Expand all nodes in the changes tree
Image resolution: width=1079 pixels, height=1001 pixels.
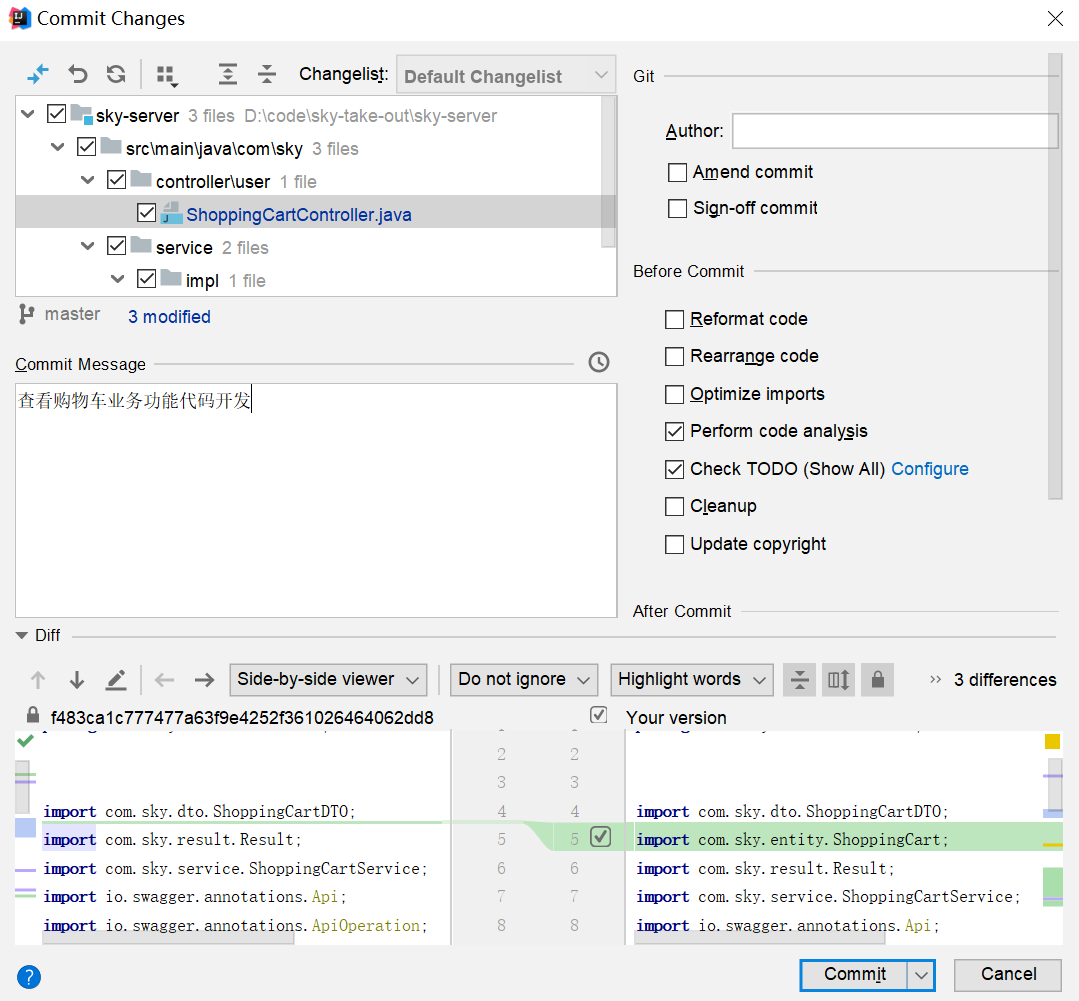pyautogui.click(x=228, y=74)
